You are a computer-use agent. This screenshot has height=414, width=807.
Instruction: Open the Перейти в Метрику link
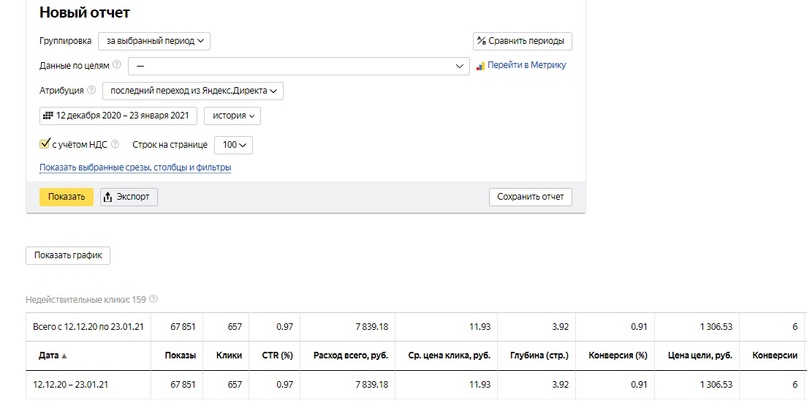click(x=526, y=66)
